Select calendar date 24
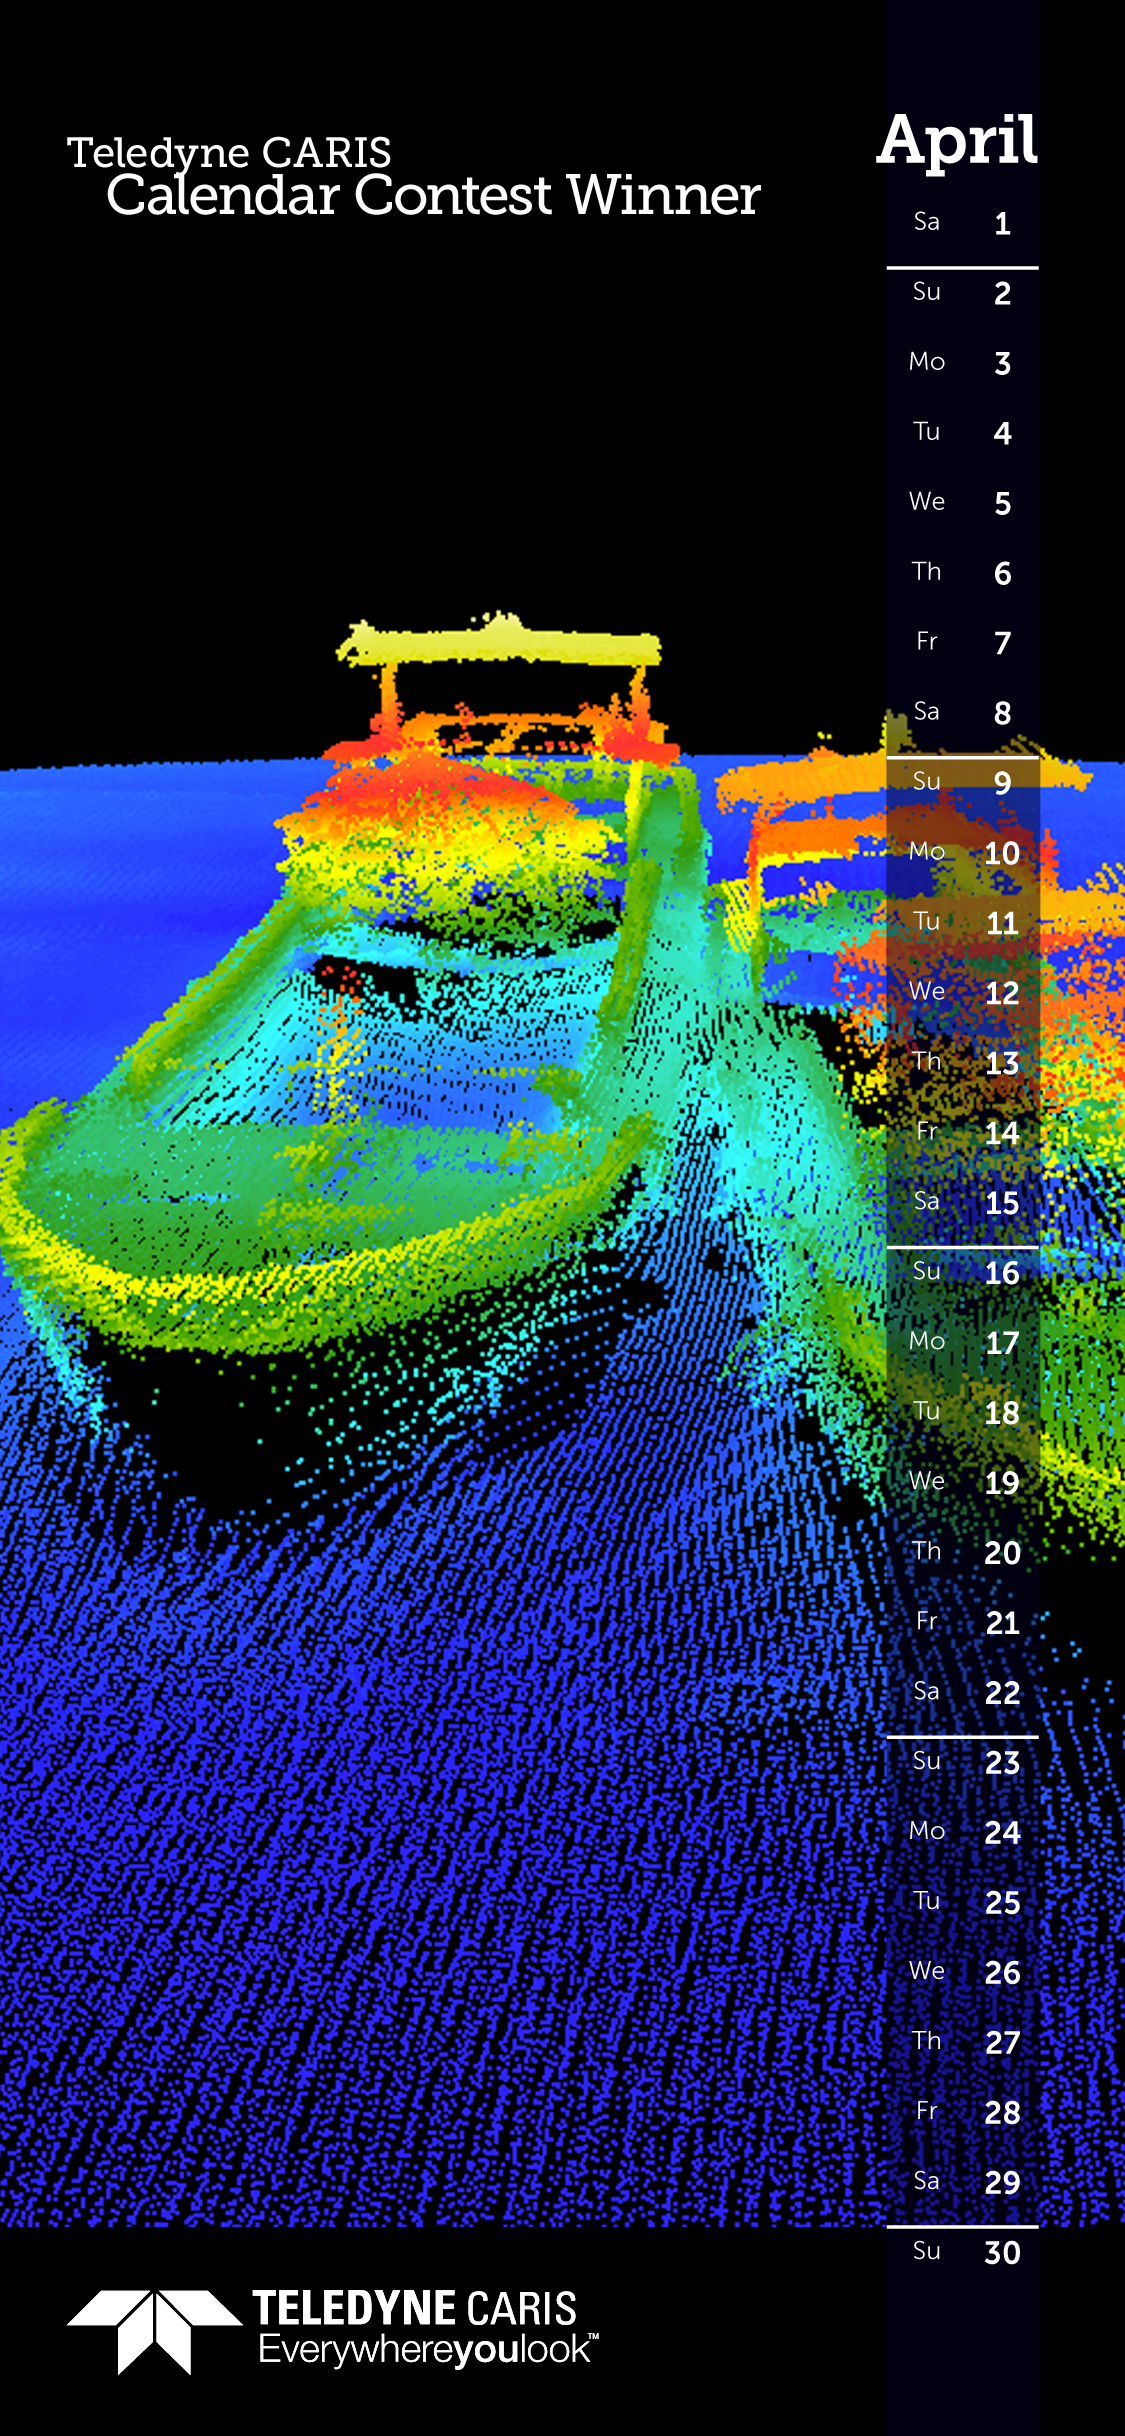Viewport: 1125px width, 2436px height. point(1002,1833)
